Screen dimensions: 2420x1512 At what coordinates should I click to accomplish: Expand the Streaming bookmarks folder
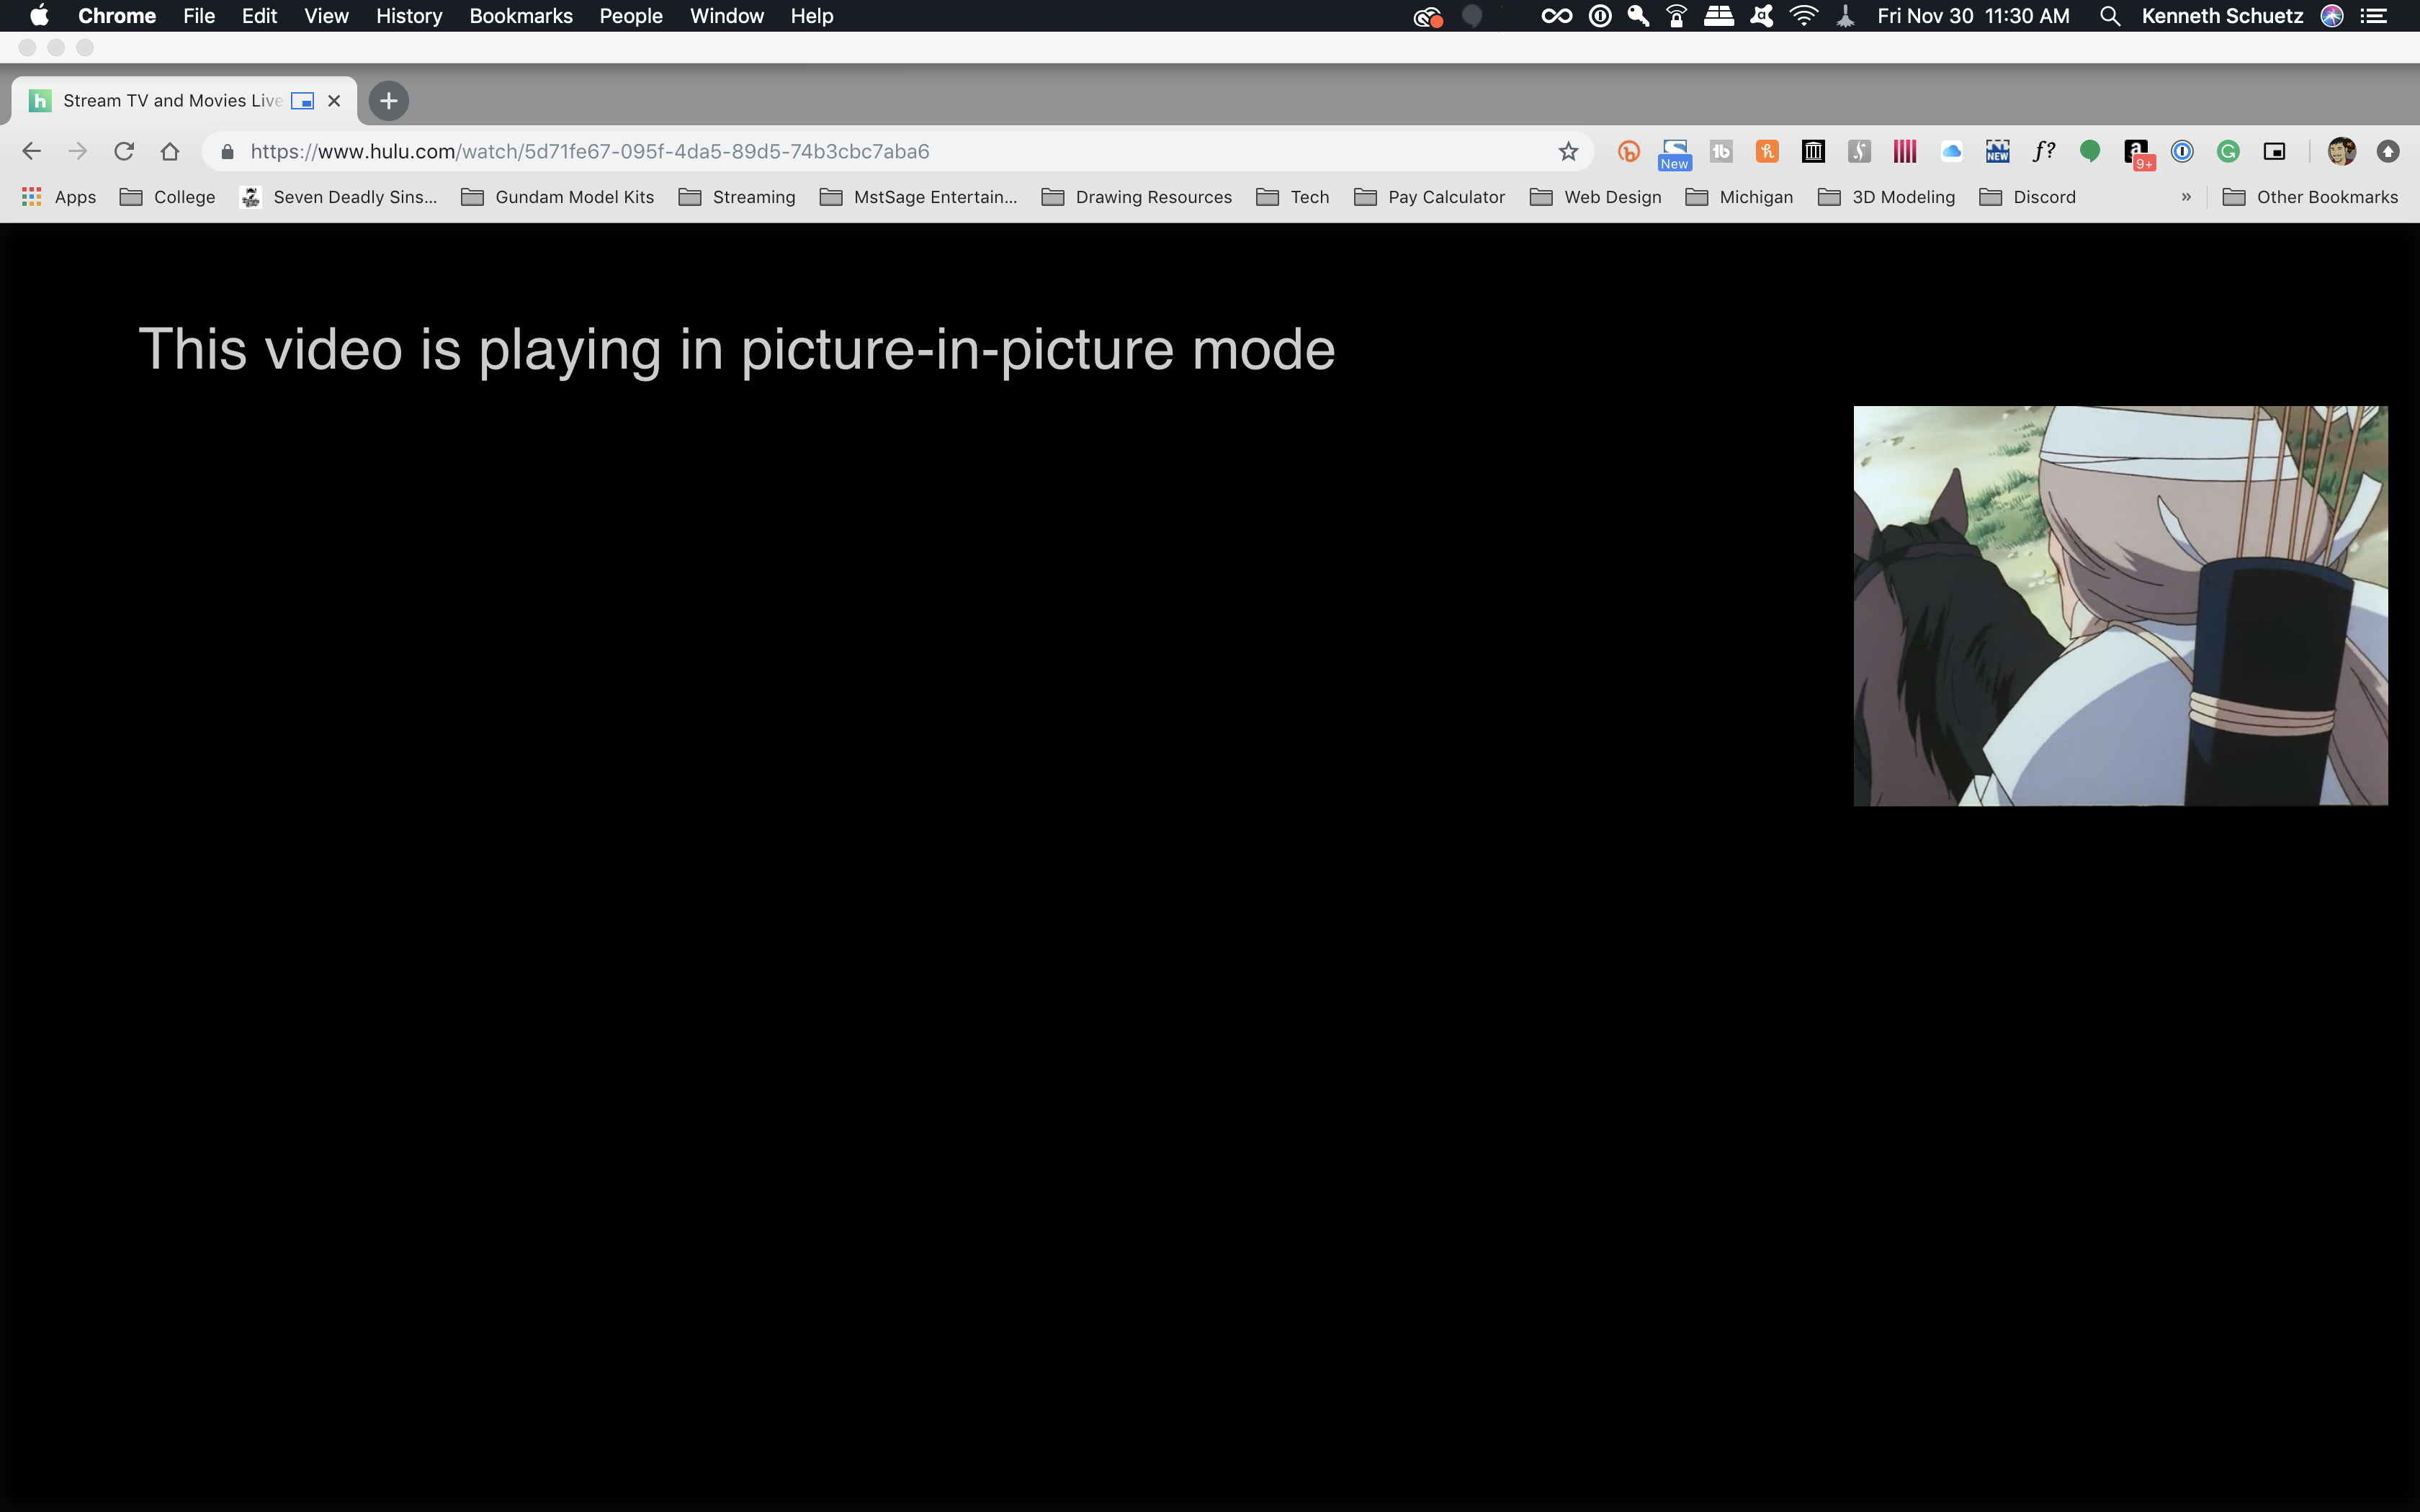point(736,197)
